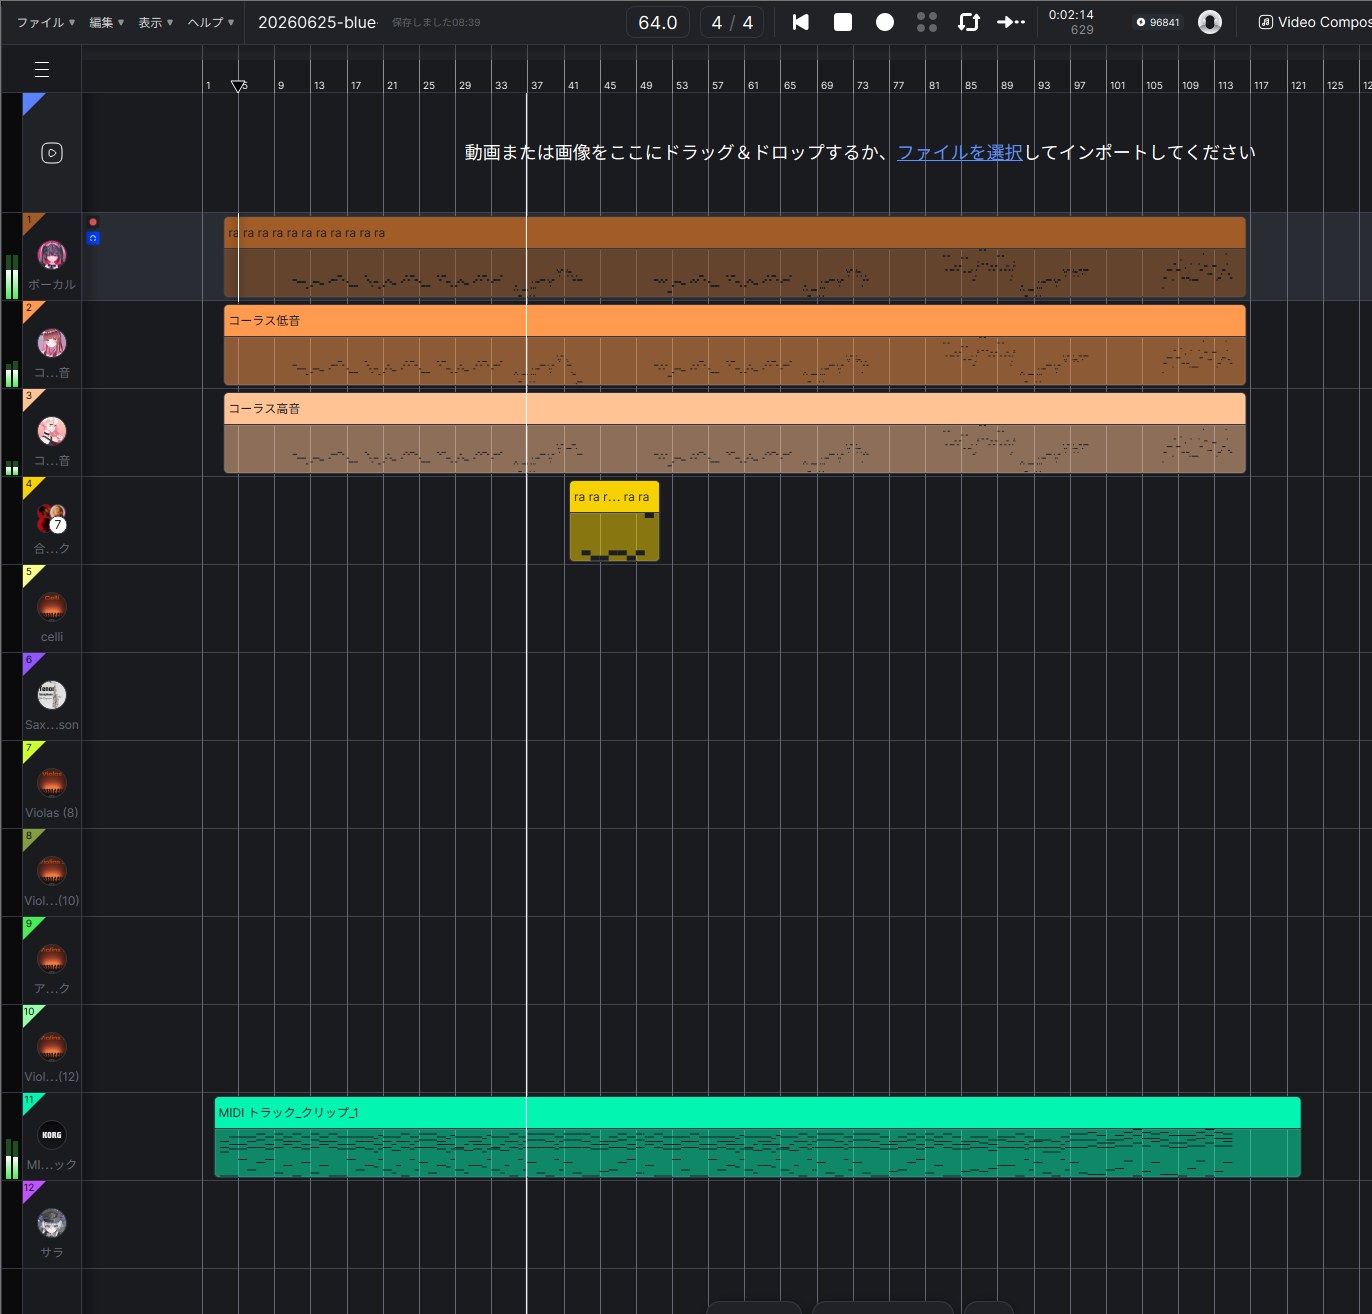Start recording with the round record button
Screen dimensions: 1372x1314
coord(885,22)
